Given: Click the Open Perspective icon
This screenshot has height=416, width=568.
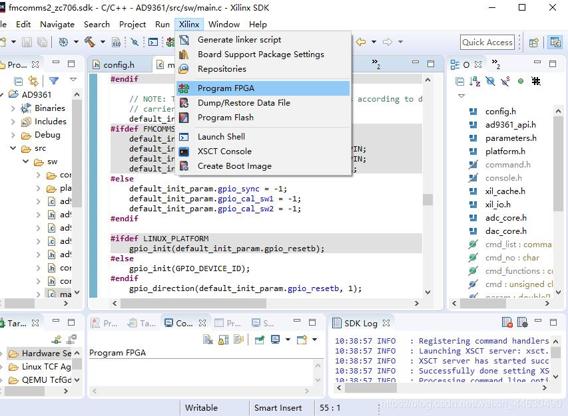Looking at the screenshot, I should click(534, 42).
